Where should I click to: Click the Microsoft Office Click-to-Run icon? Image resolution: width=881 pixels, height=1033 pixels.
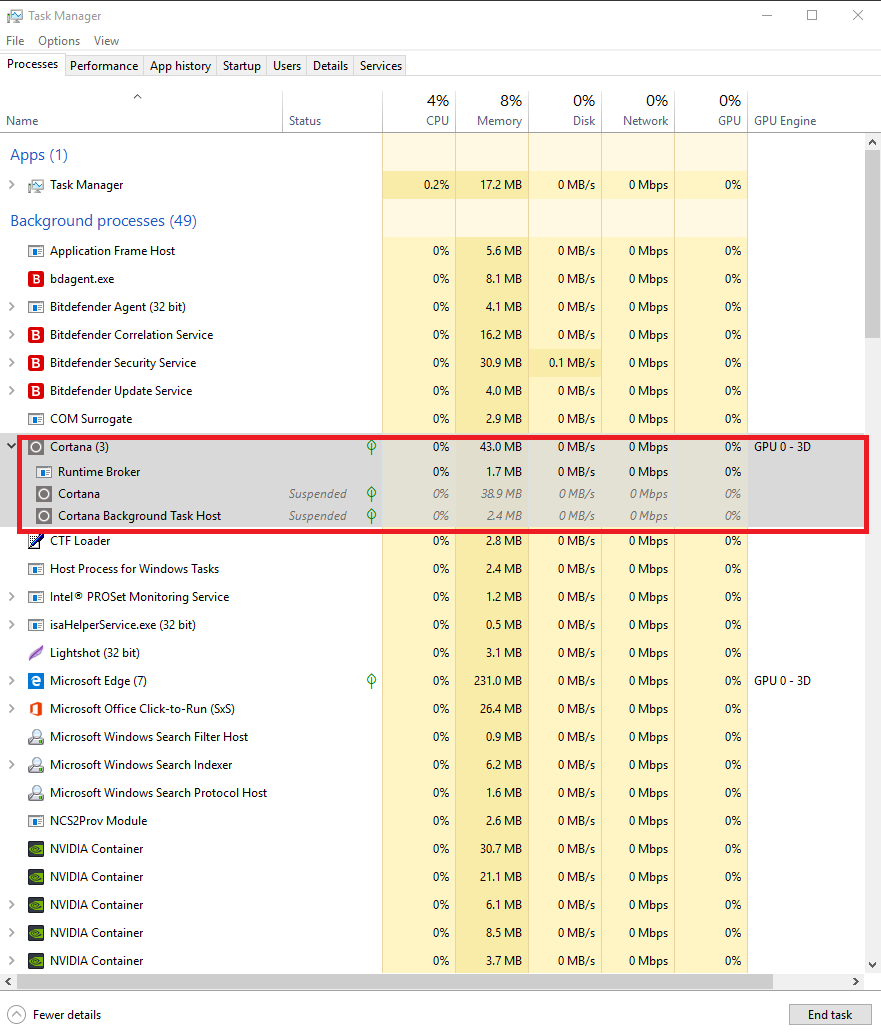pos(36,709)
